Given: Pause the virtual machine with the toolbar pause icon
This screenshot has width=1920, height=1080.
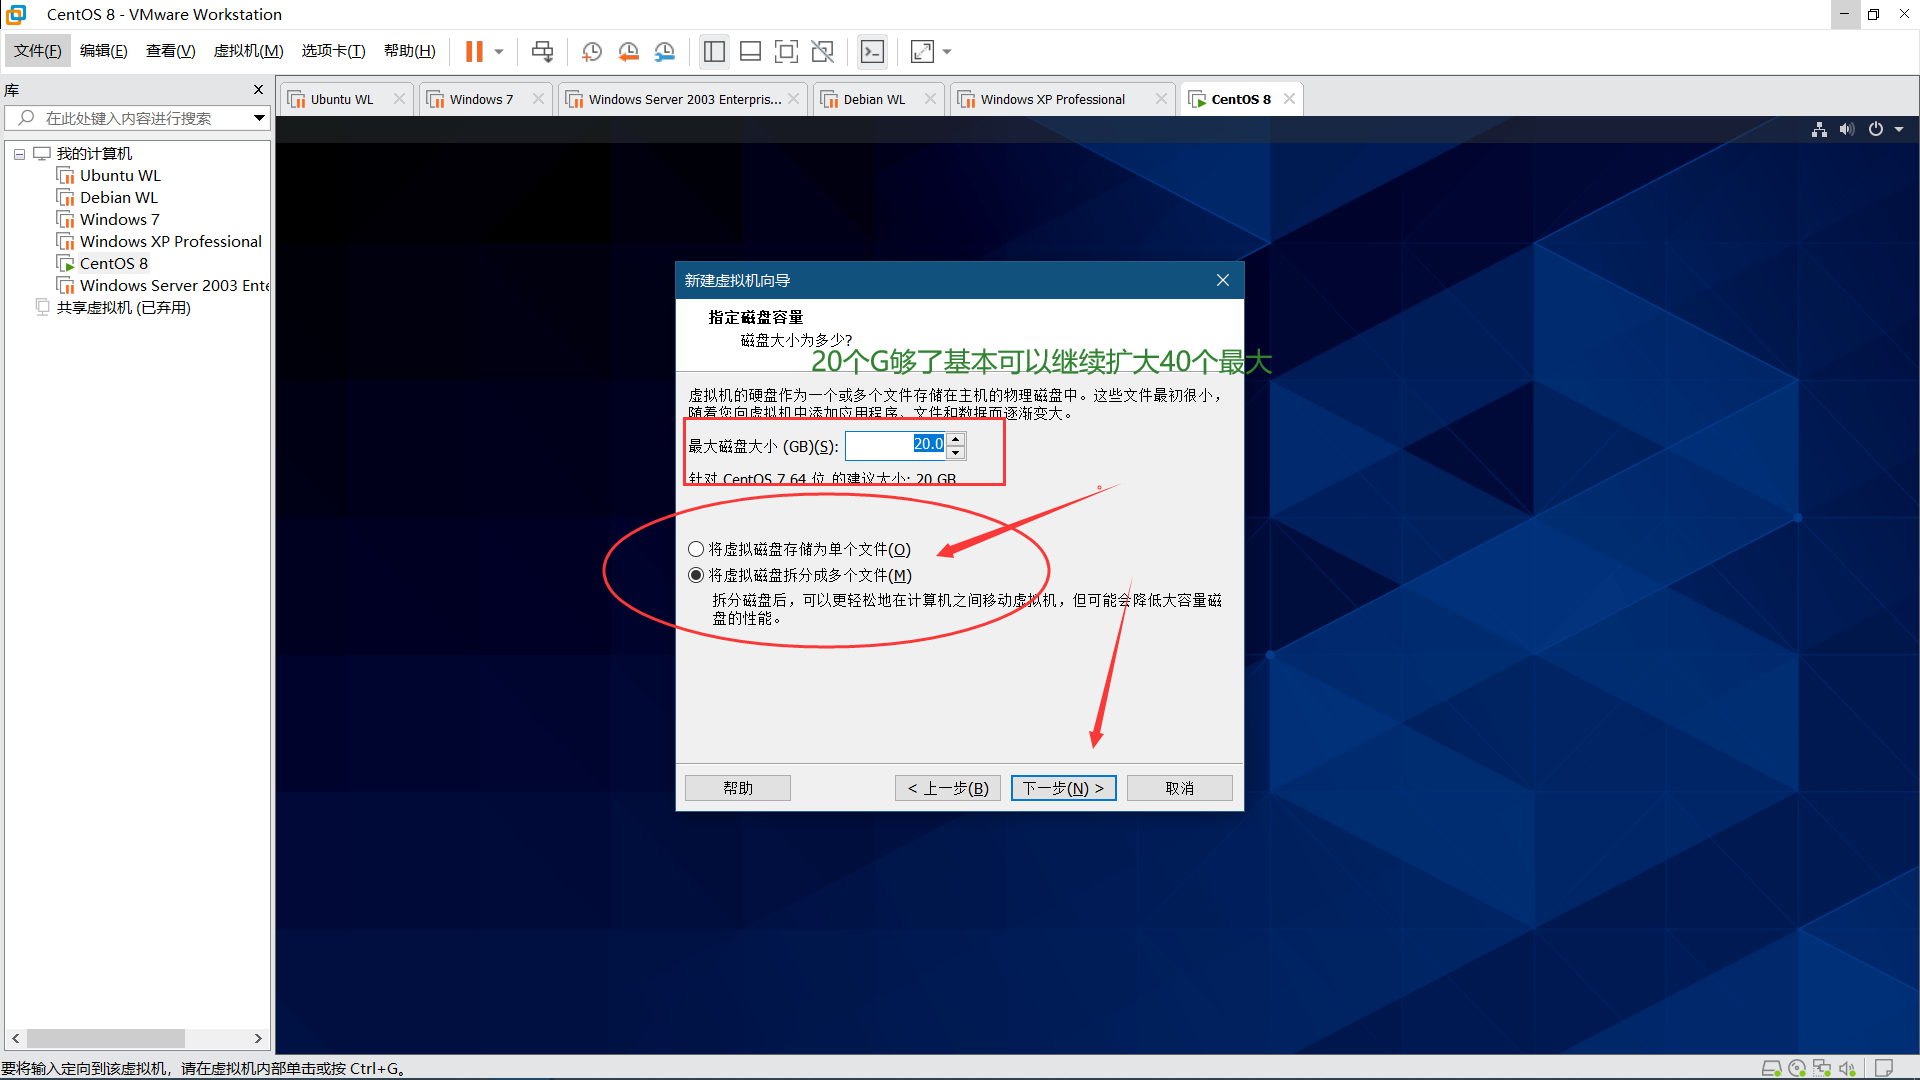Looking at the screenshot, I should [x=474, y=51].
